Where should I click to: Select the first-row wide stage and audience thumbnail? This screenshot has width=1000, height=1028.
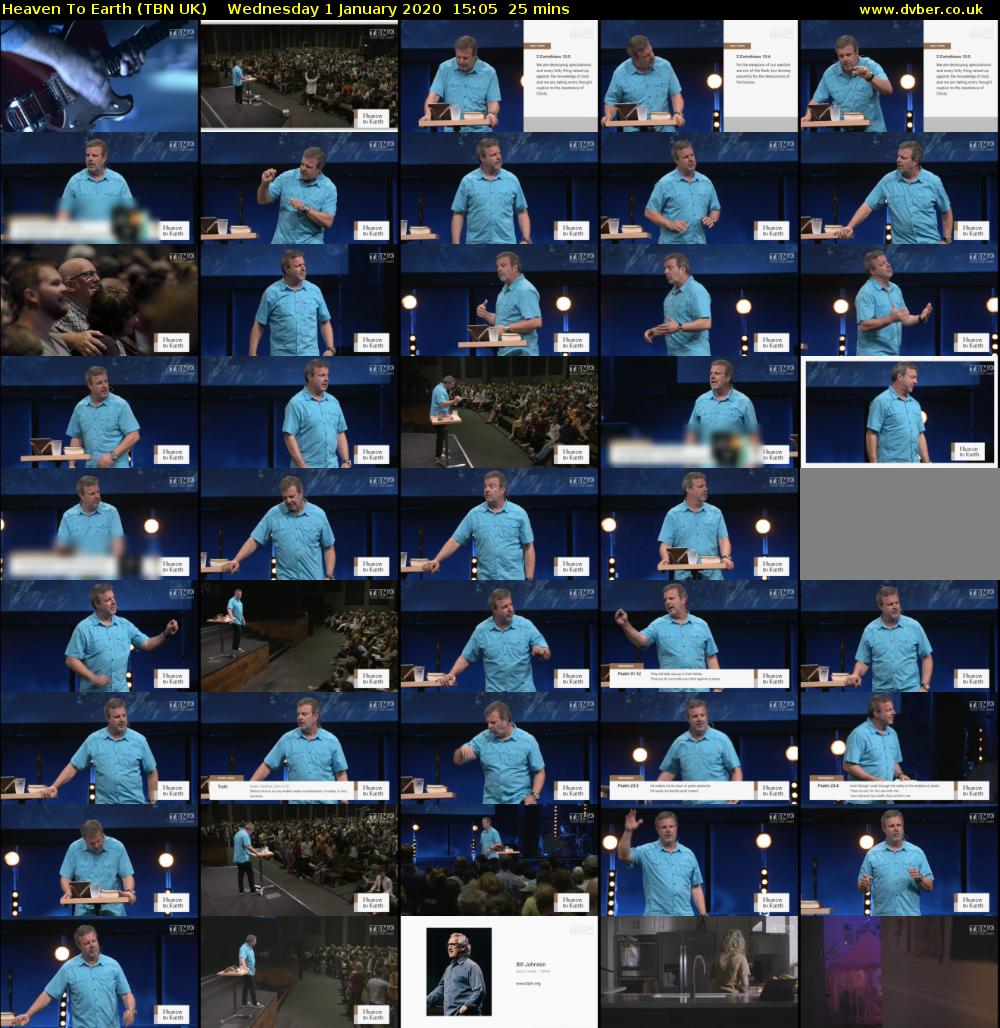pyautogui.click(x=299, y=76)
